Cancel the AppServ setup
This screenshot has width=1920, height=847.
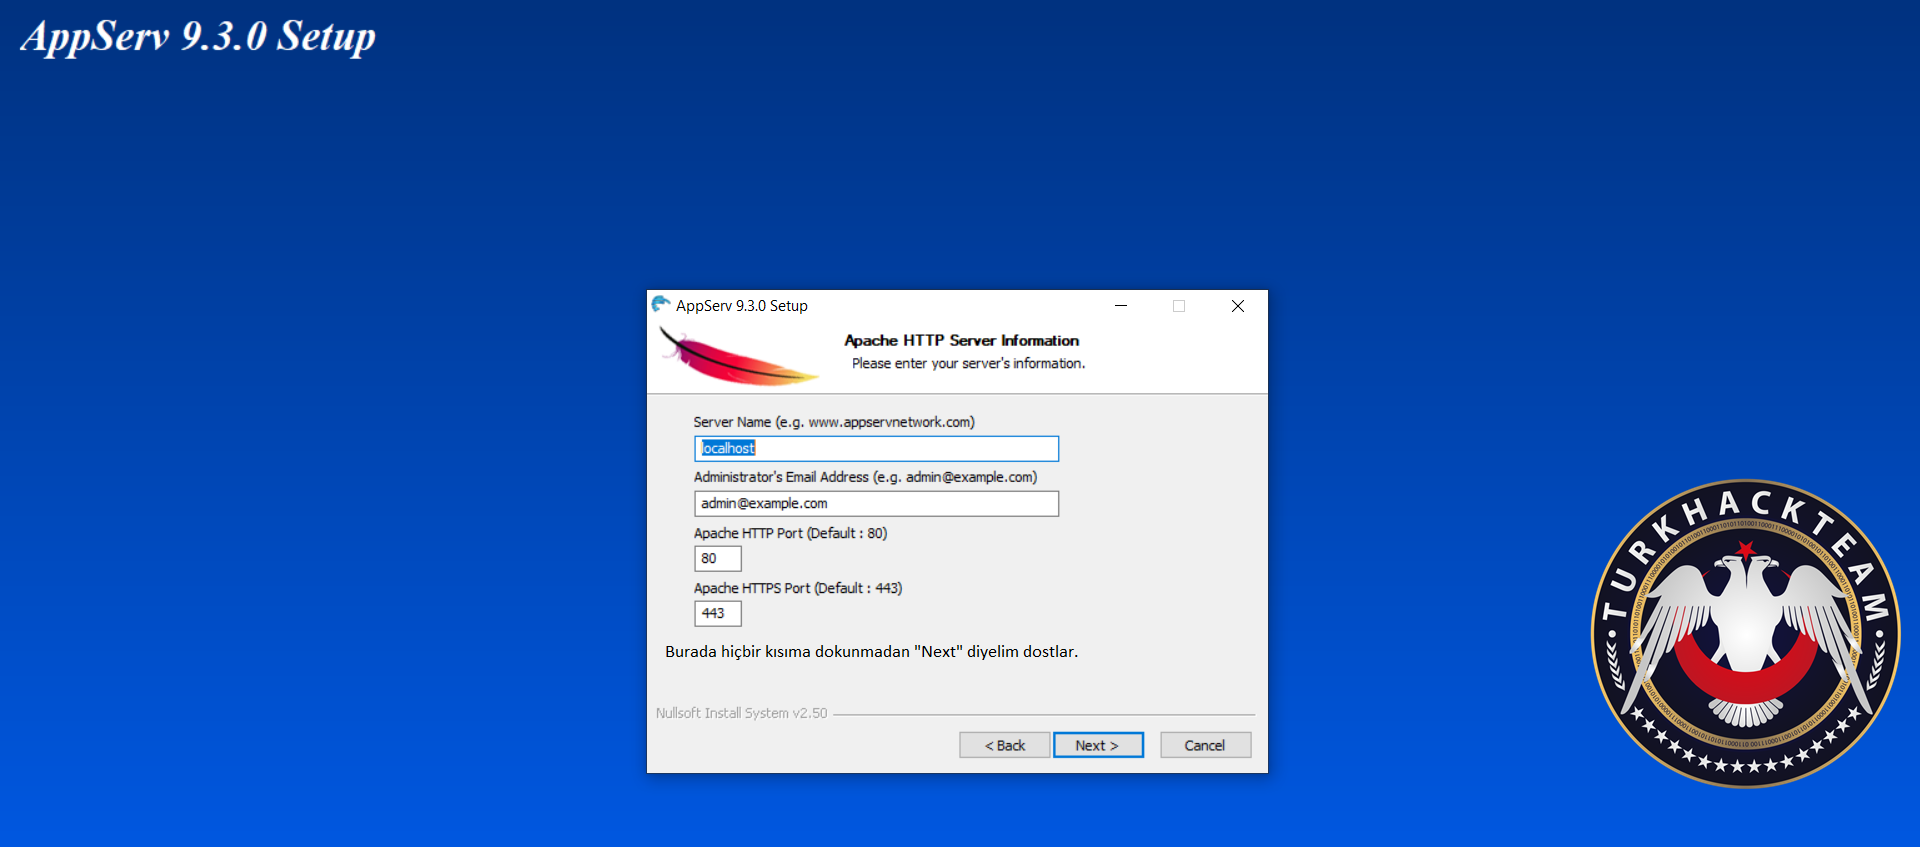[1205, 745]
